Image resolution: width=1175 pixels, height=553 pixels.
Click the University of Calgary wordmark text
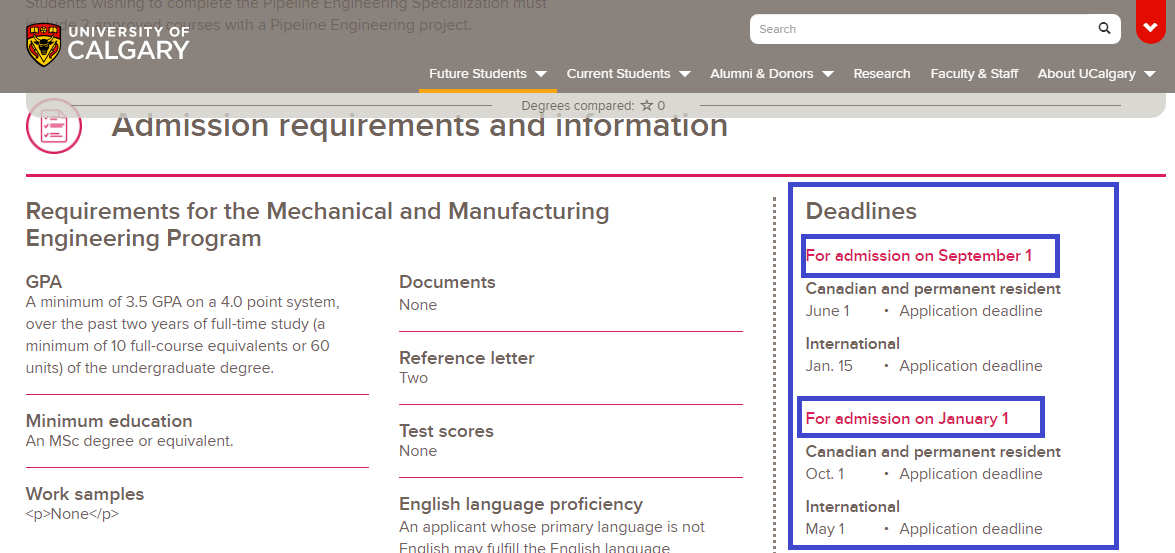pyautogui.click(x=128, y=44)
